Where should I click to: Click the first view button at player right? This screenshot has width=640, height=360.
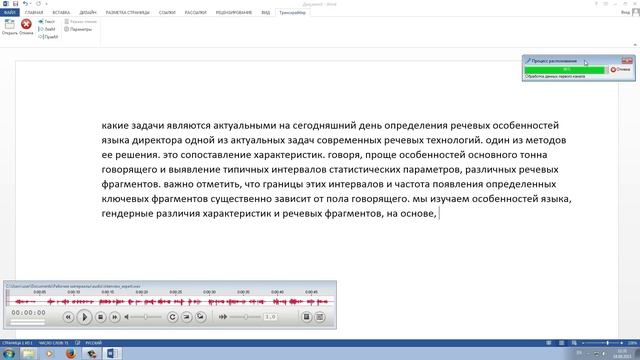tap(306, 317)
